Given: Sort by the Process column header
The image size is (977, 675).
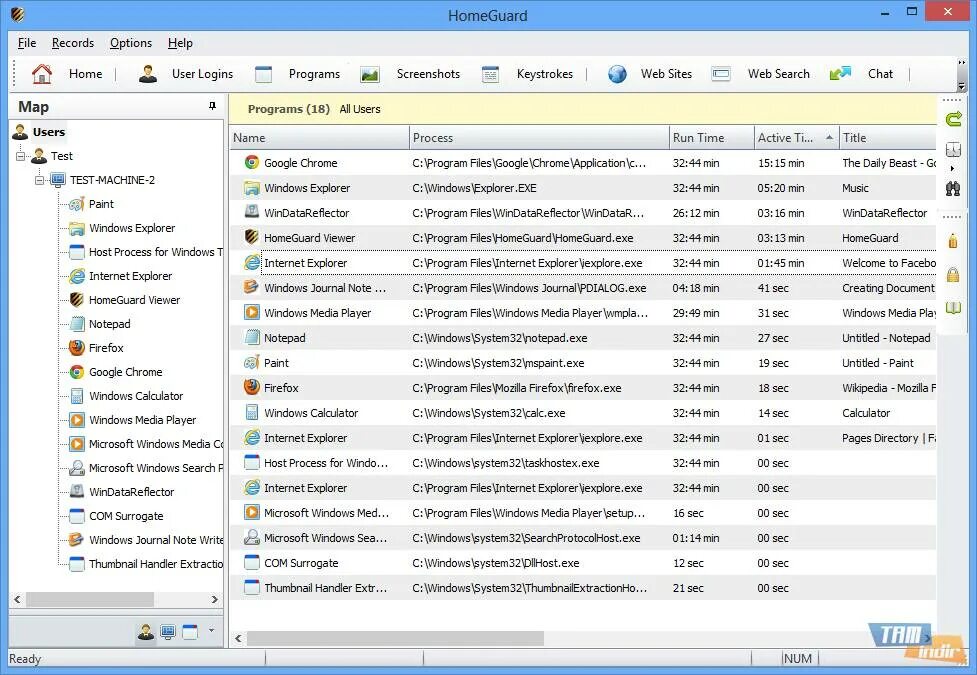Looking at the screenshot, I should (x=540, y=138).
